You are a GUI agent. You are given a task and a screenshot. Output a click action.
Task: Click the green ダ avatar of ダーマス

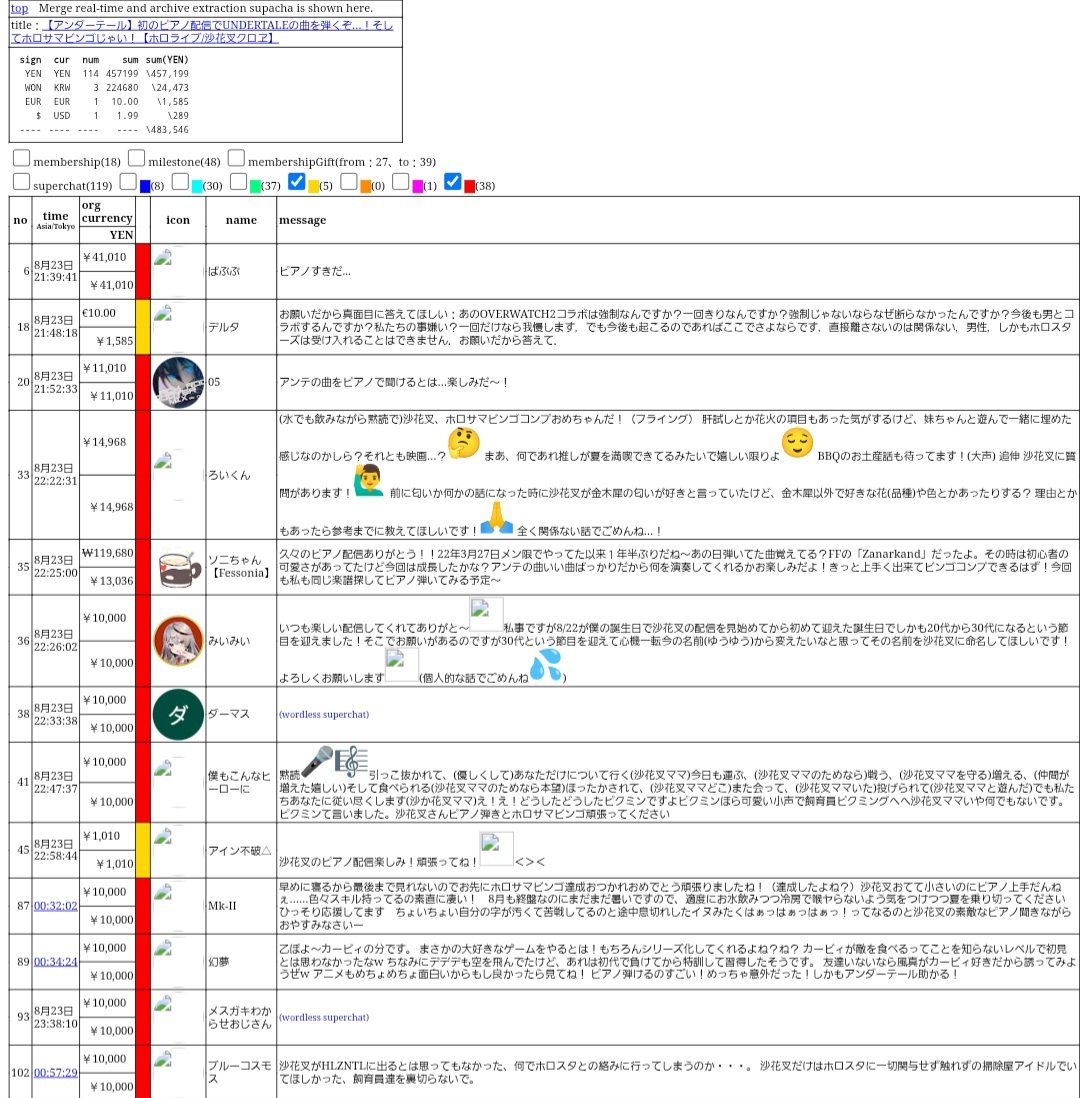[x=179, y=714]
